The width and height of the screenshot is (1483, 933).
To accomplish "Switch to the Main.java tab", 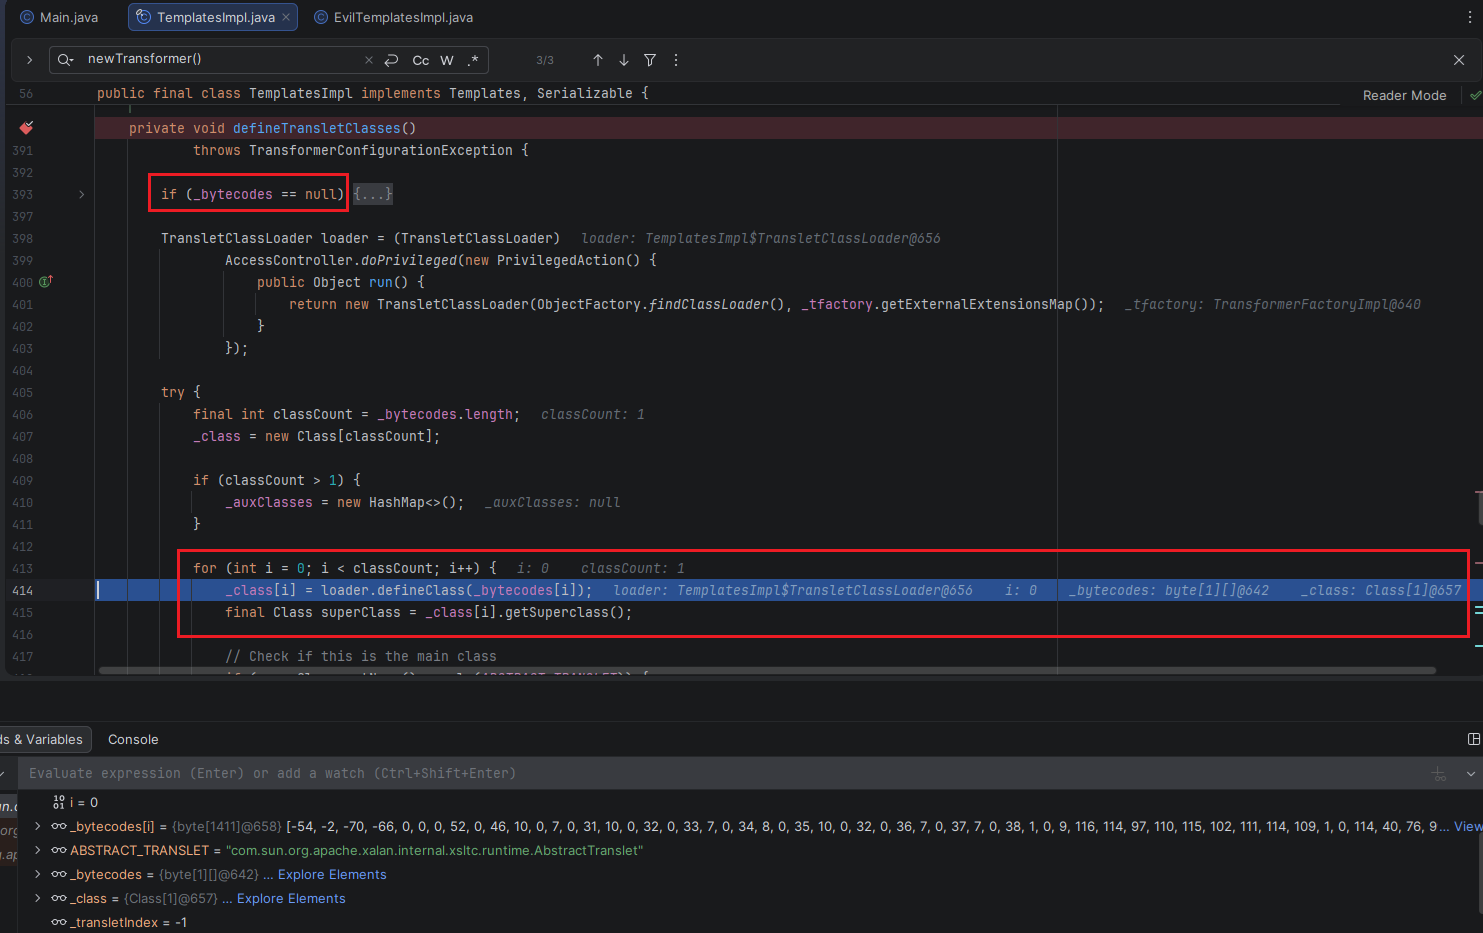I will (60, 17).
